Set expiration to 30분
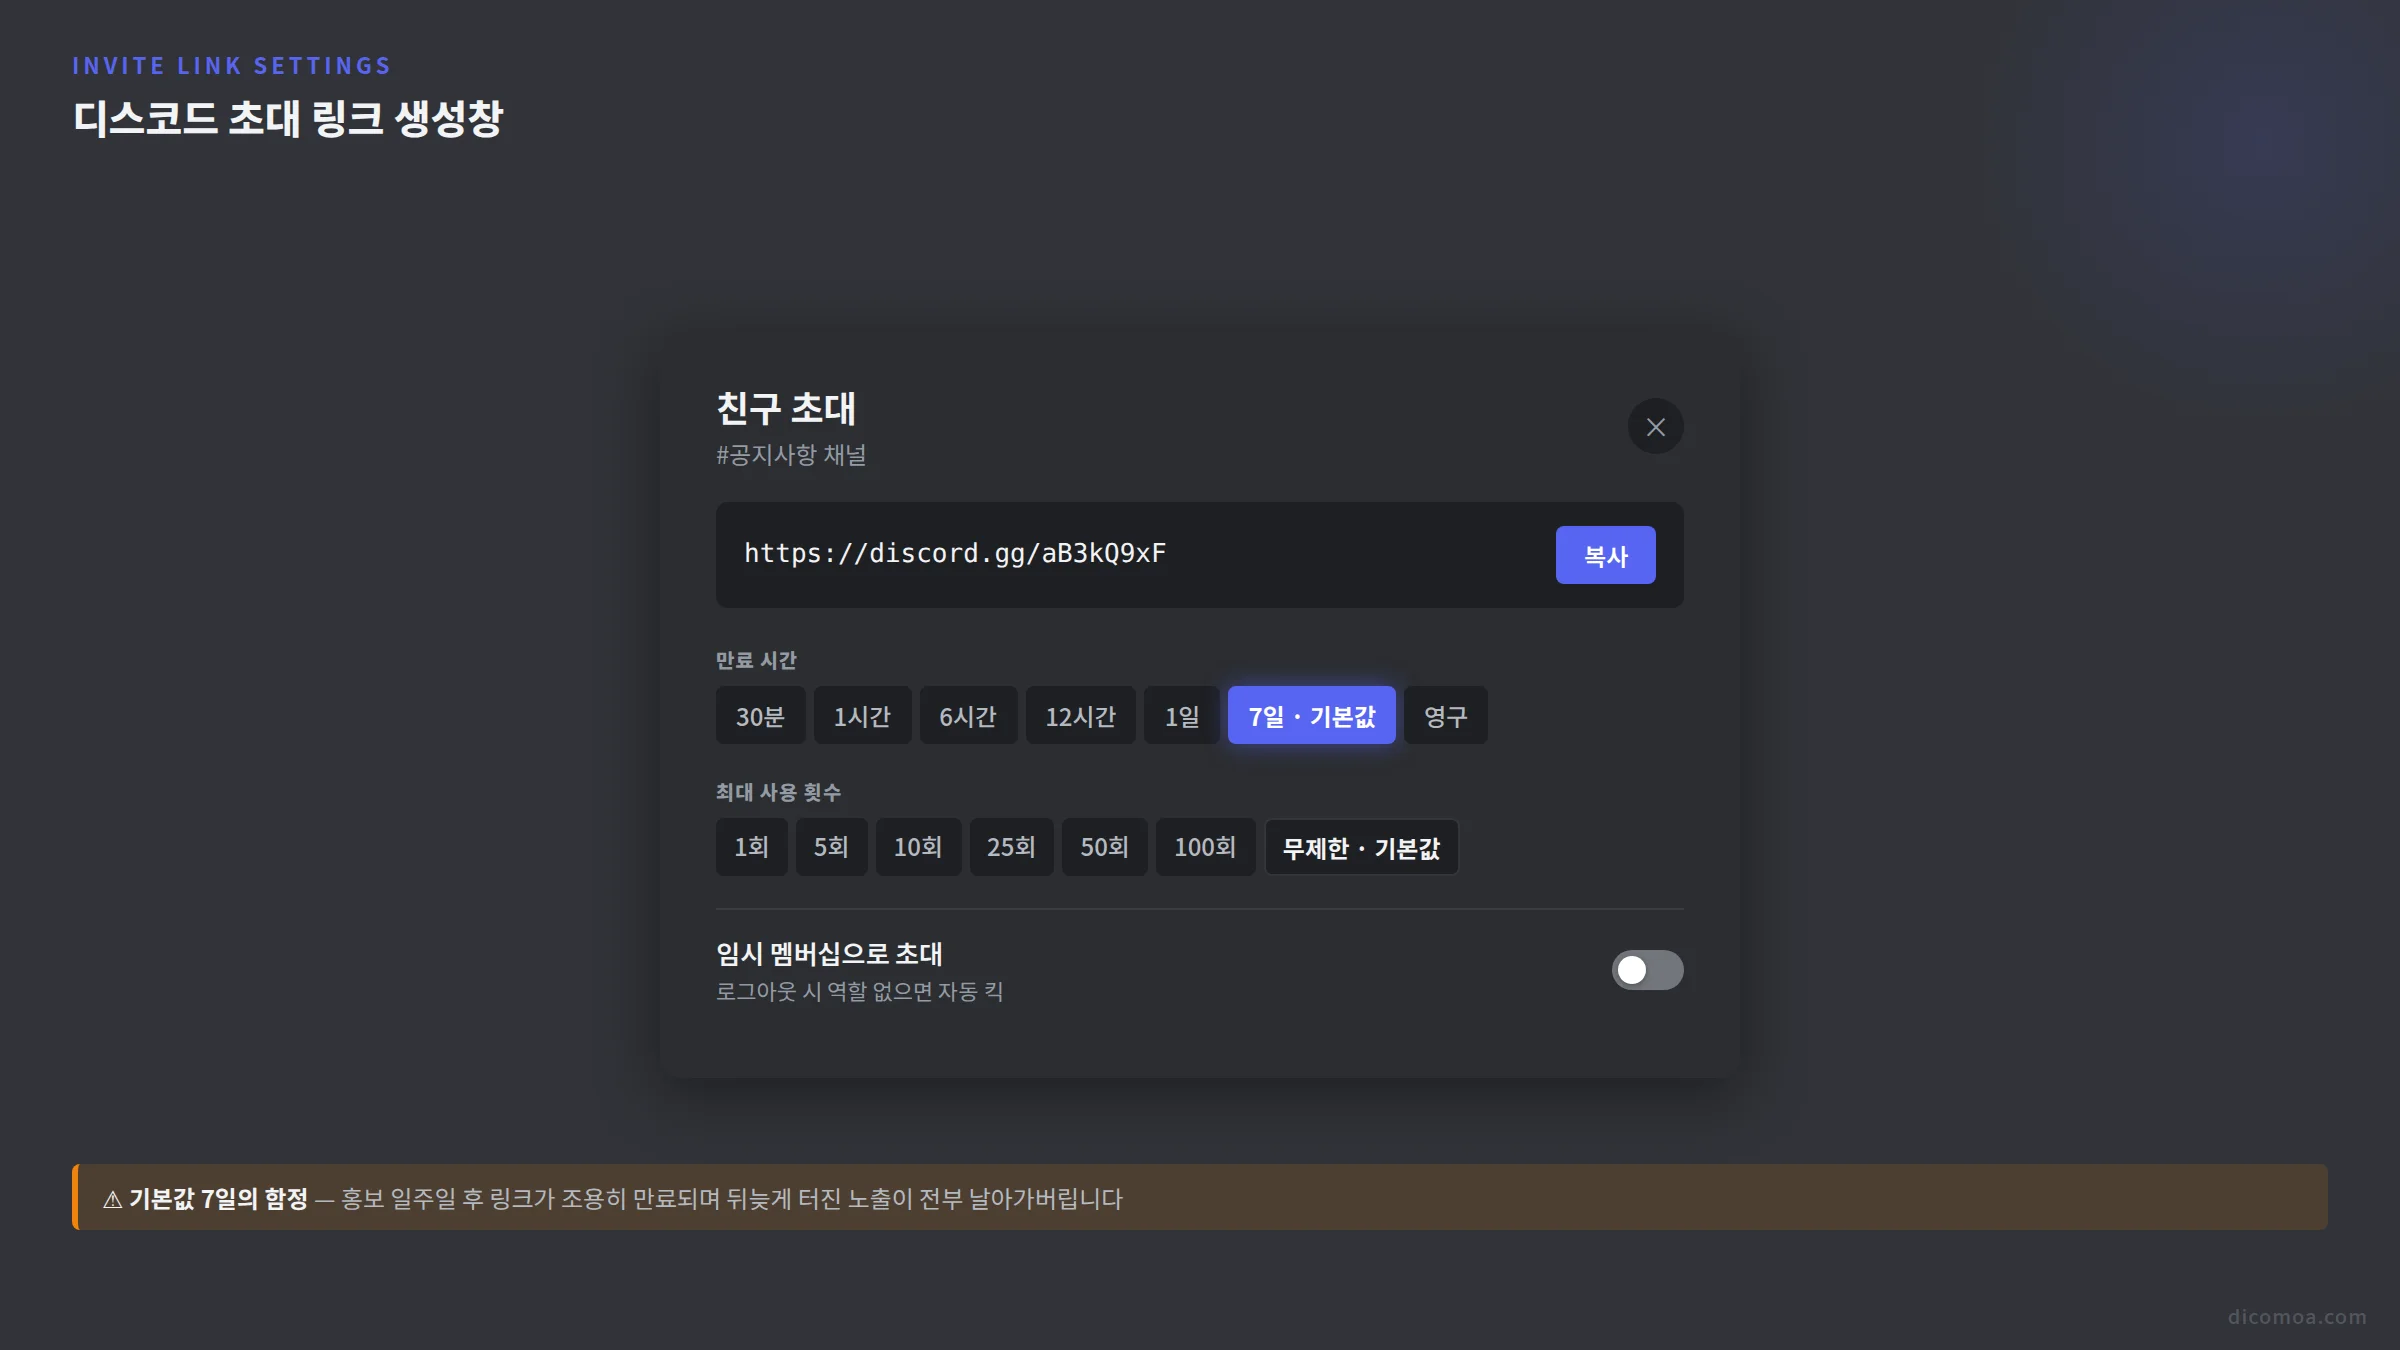 (760, 716)
